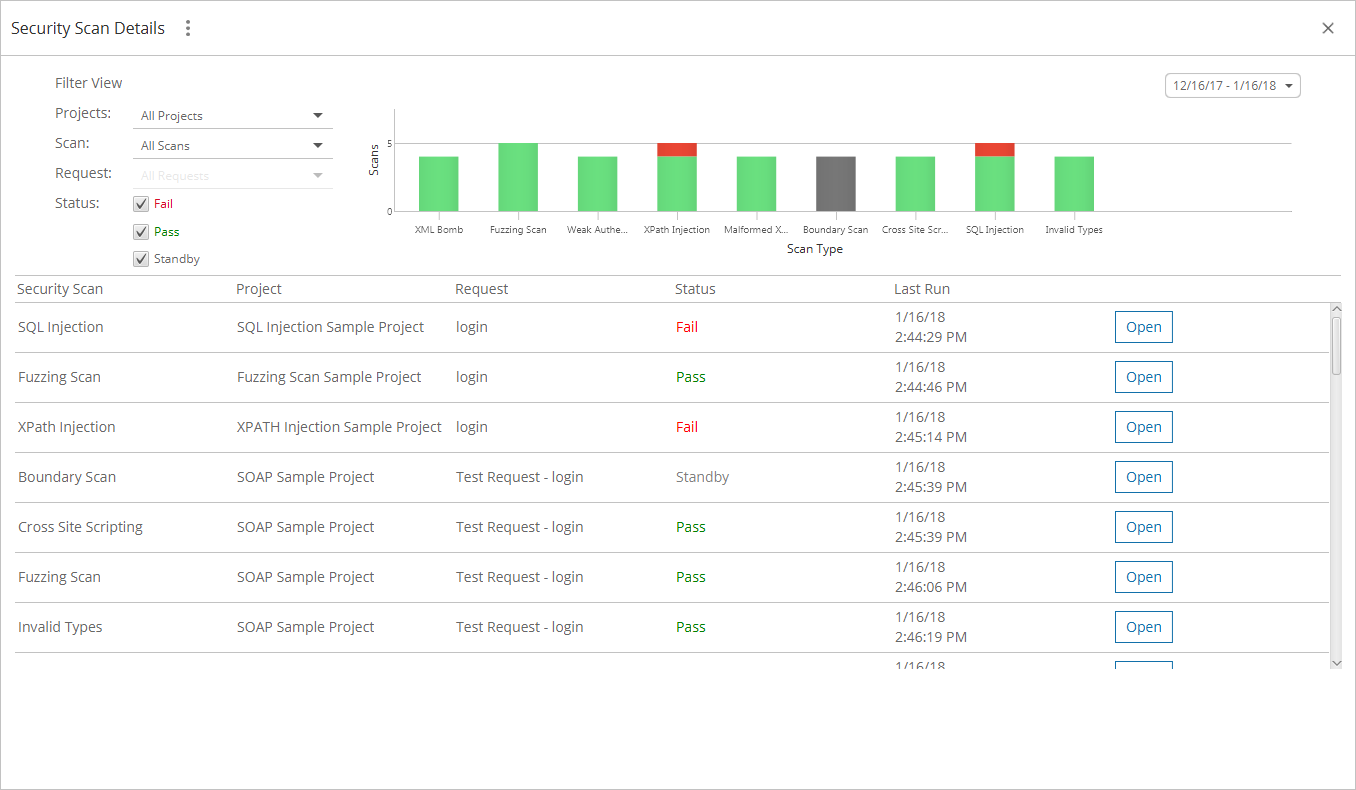The image size is (1356, 790).
Task: Select the gray Boundary Scan chart bar
Action: [x=835, y=182]
